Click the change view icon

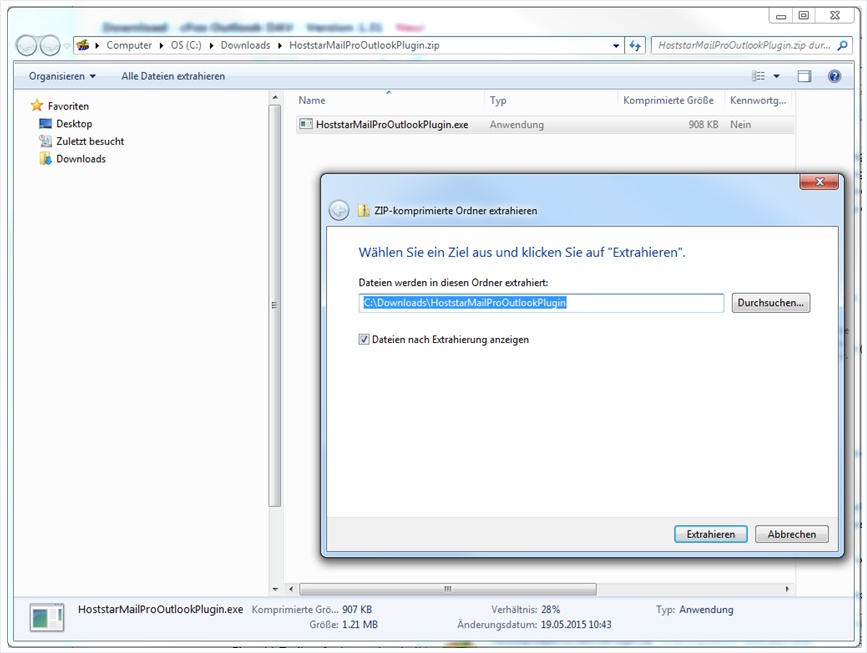pyautogui.click(x=758, y=76)
